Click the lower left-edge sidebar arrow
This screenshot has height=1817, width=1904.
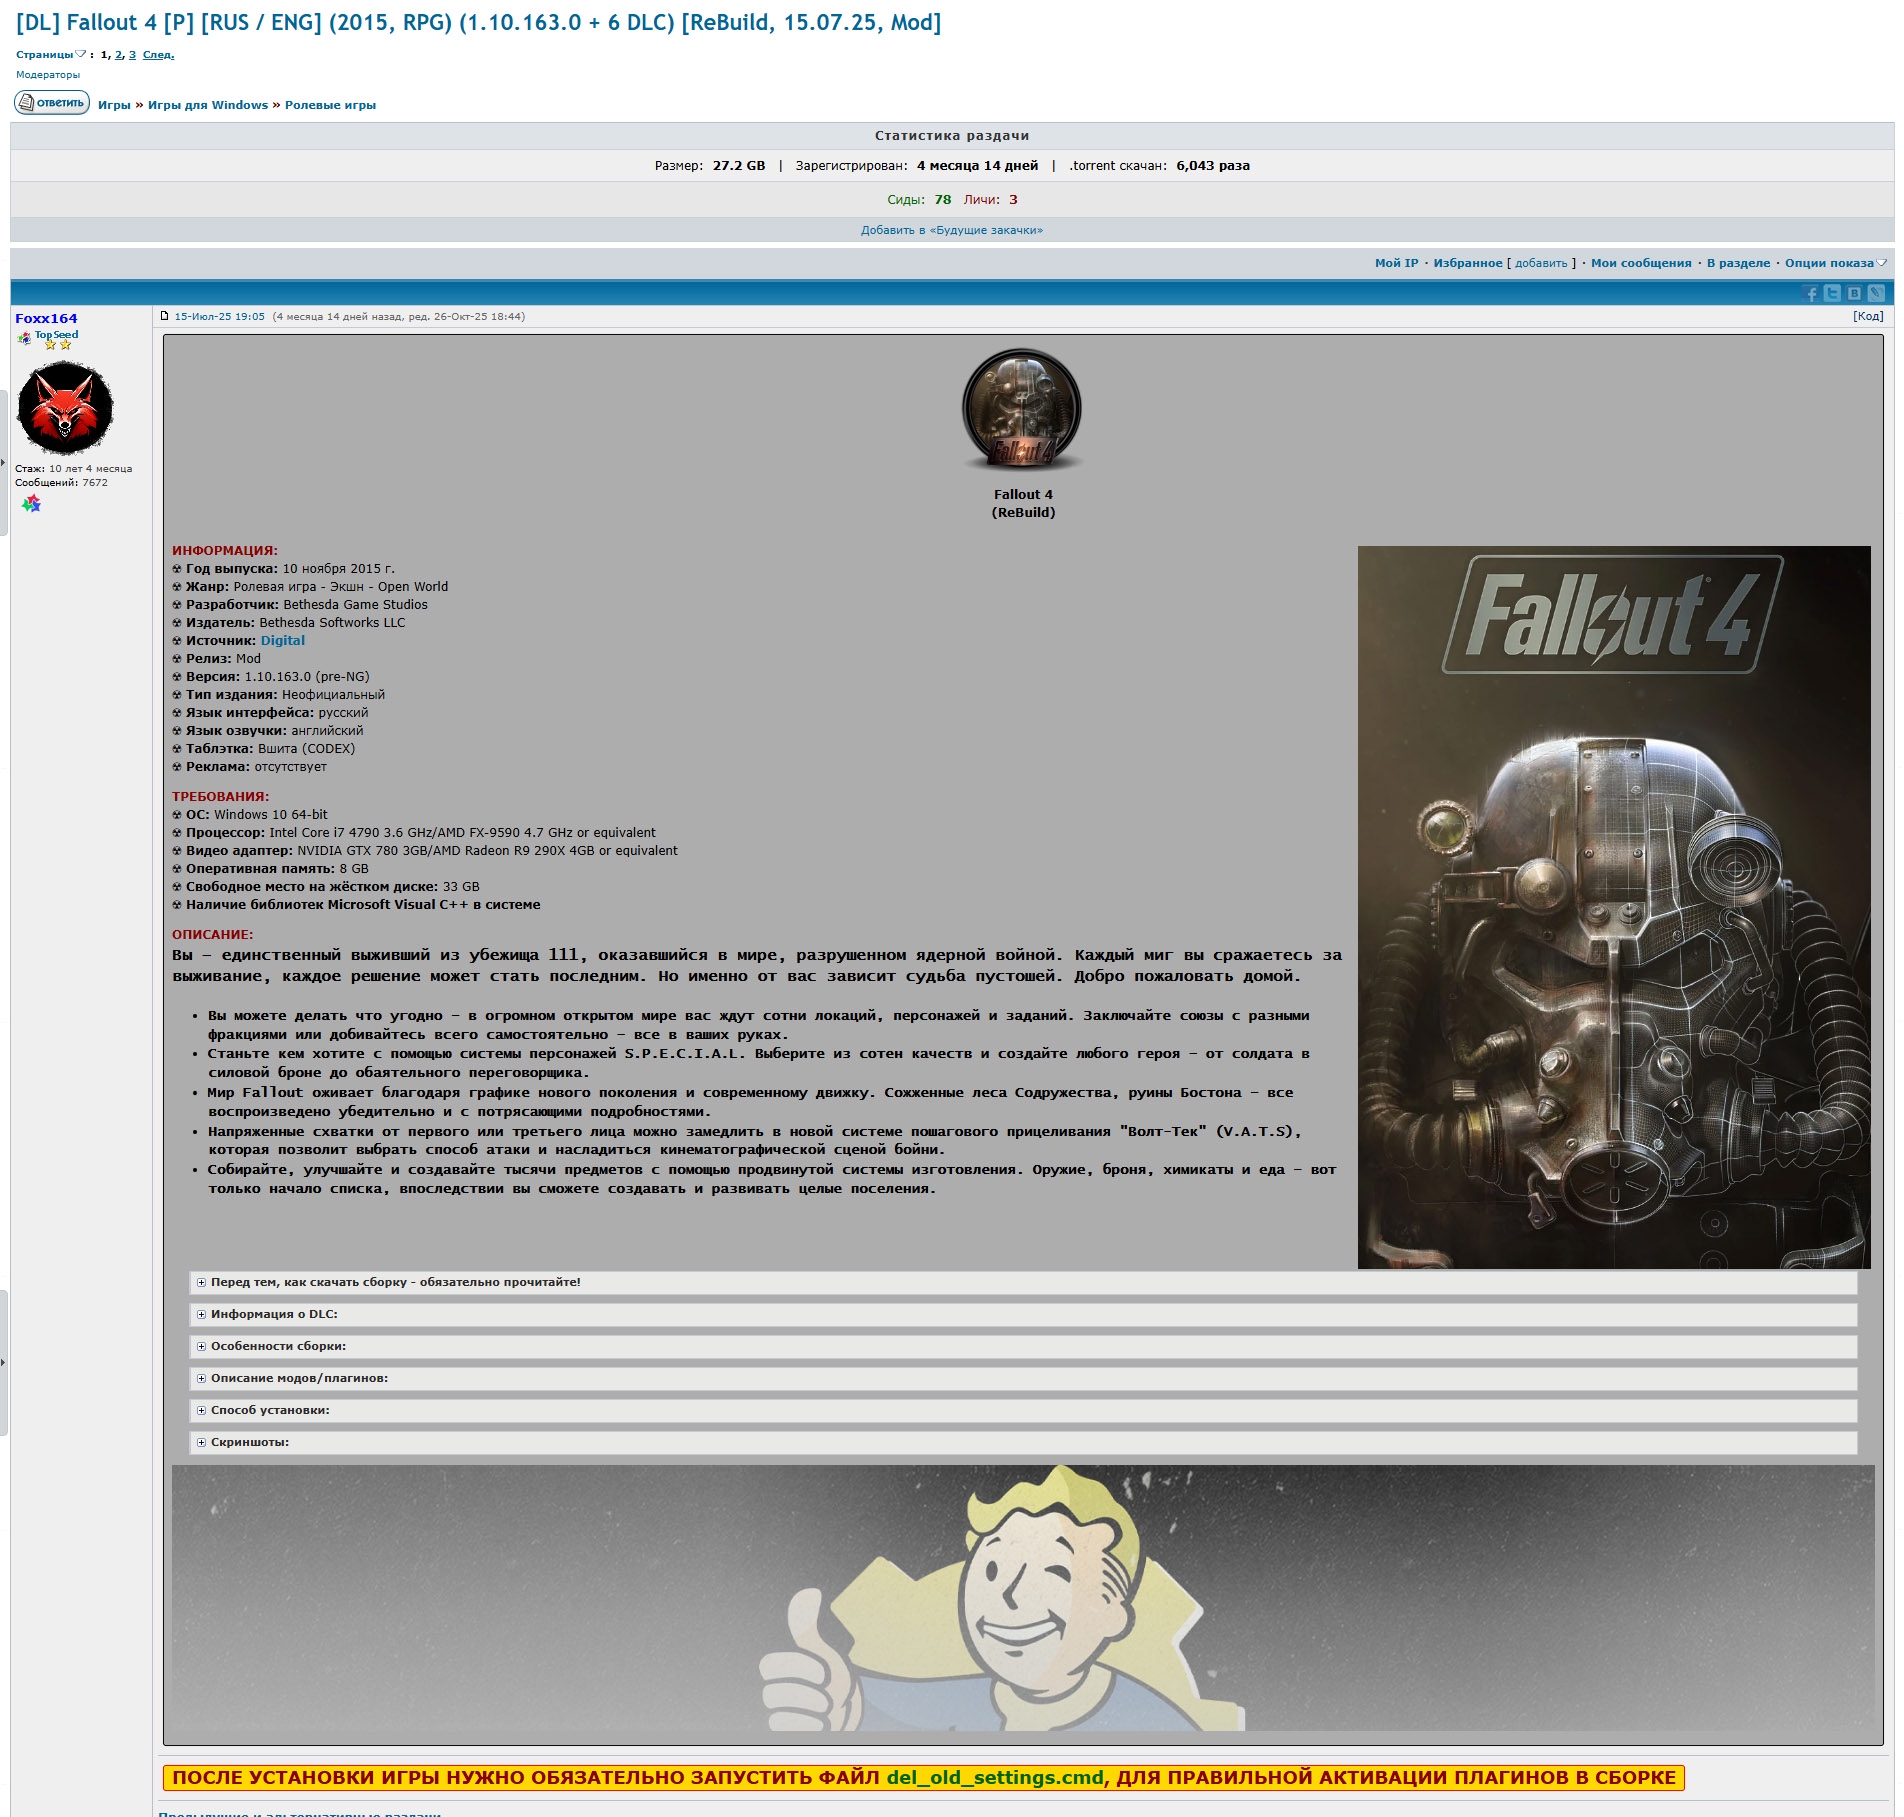coord(4,1362)
